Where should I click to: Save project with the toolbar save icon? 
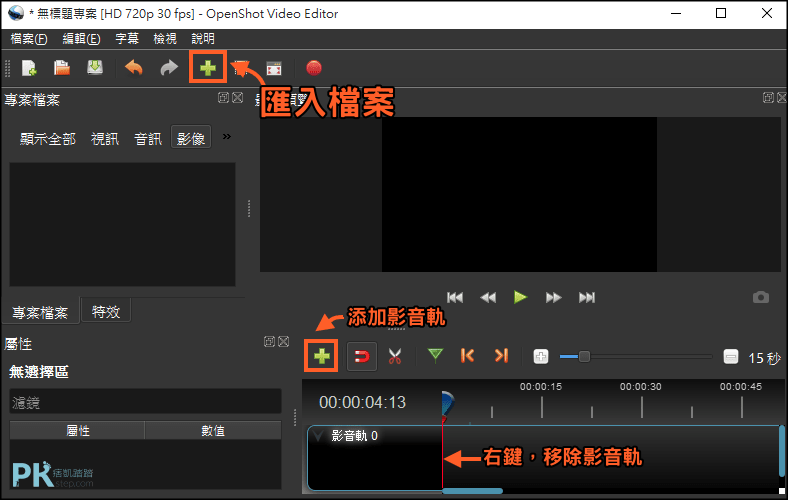point(95,68)
